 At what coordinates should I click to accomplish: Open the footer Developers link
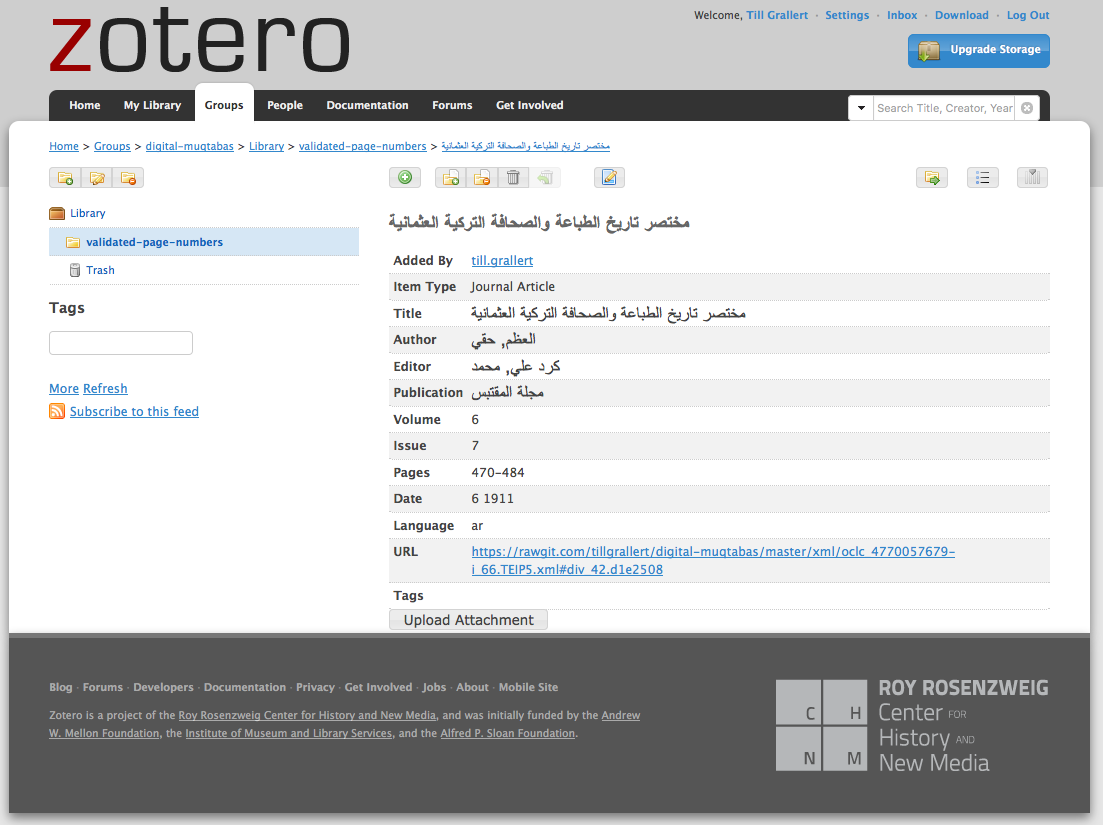pyautogui.click(x=163, y=687)
